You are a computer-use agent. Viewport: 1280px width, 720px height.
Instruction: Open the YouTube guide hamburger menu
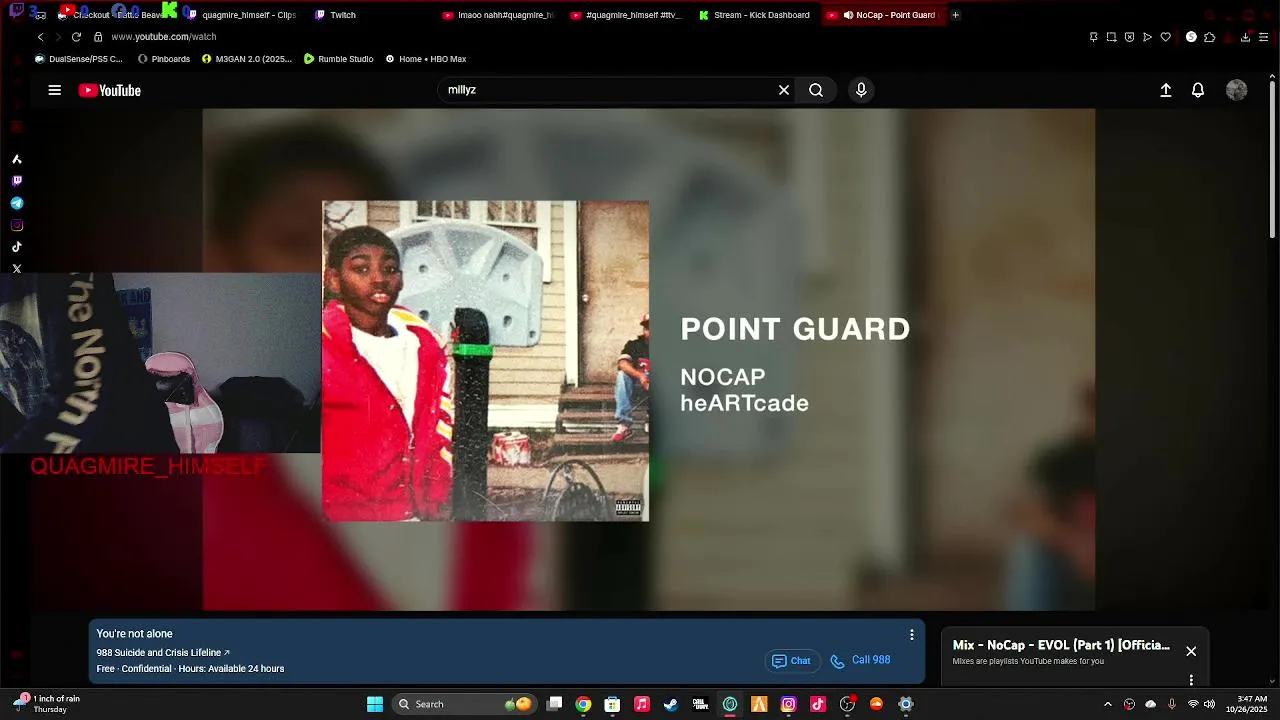point(55,90)
